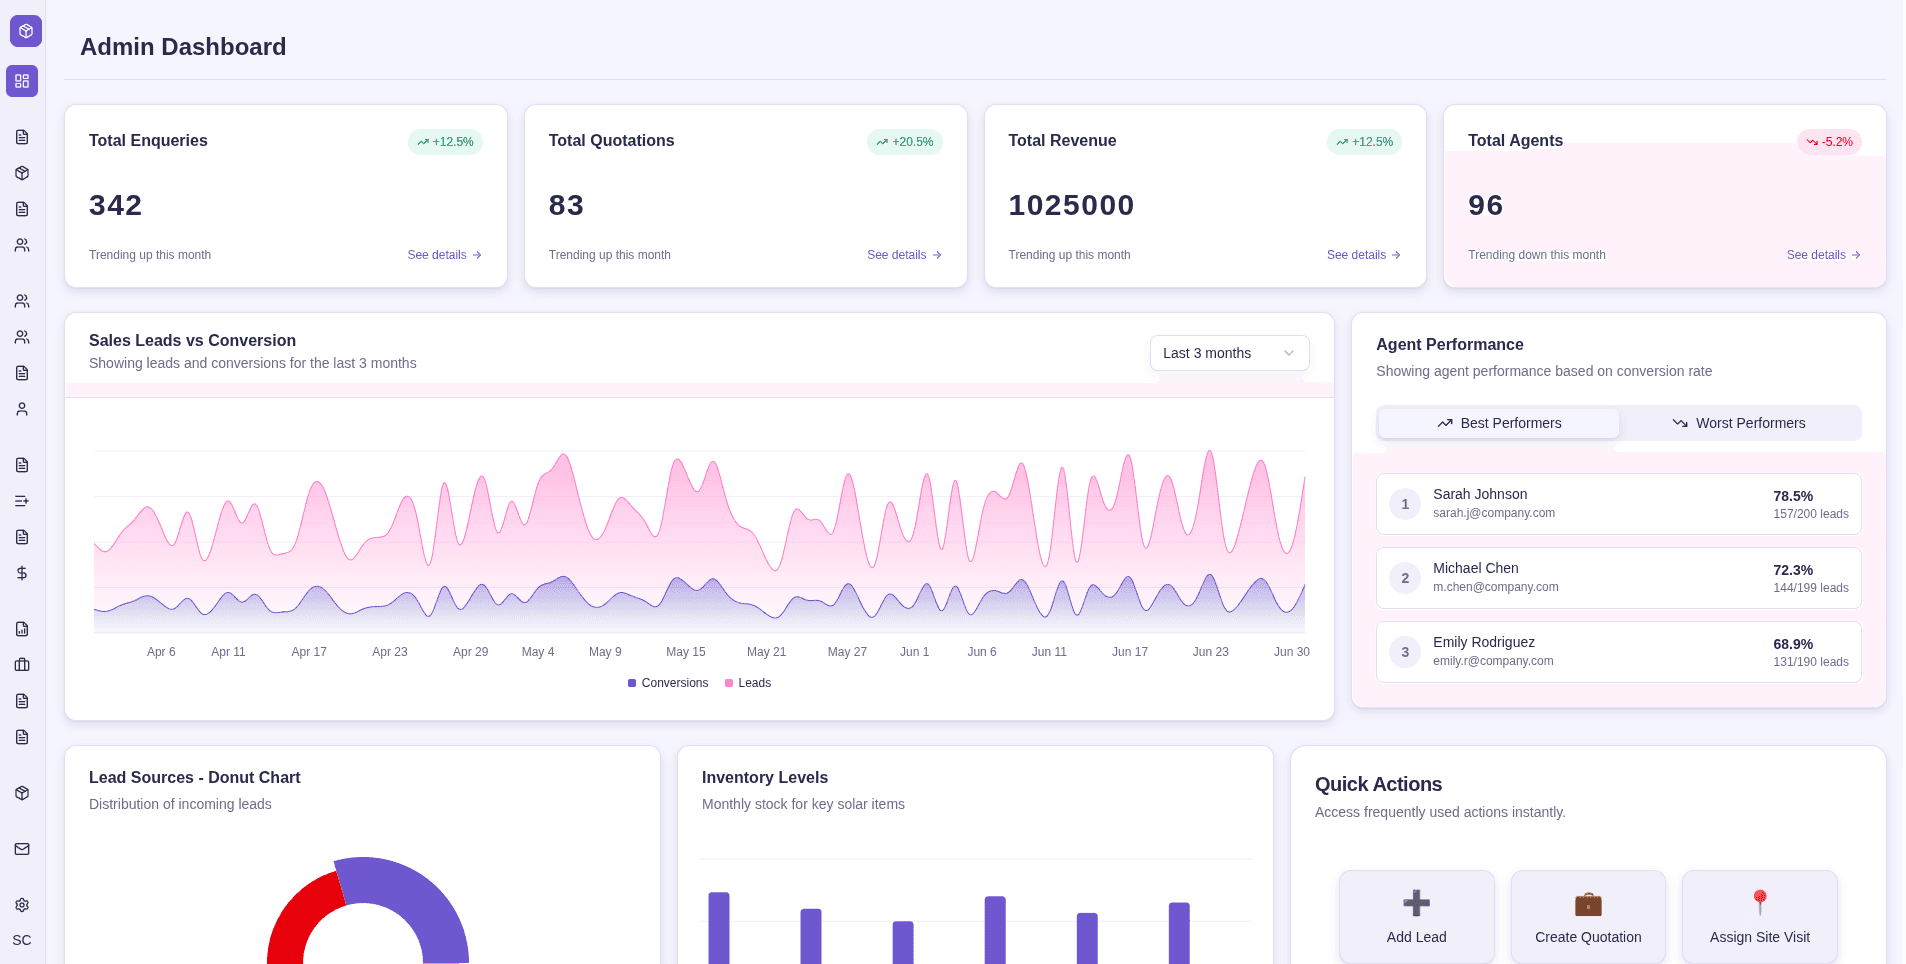Open the Last 3 months dropdown
Image resolution: width=1906 pixels, height=964 pixels.
pyautogui.click(x=1229, y=352)
